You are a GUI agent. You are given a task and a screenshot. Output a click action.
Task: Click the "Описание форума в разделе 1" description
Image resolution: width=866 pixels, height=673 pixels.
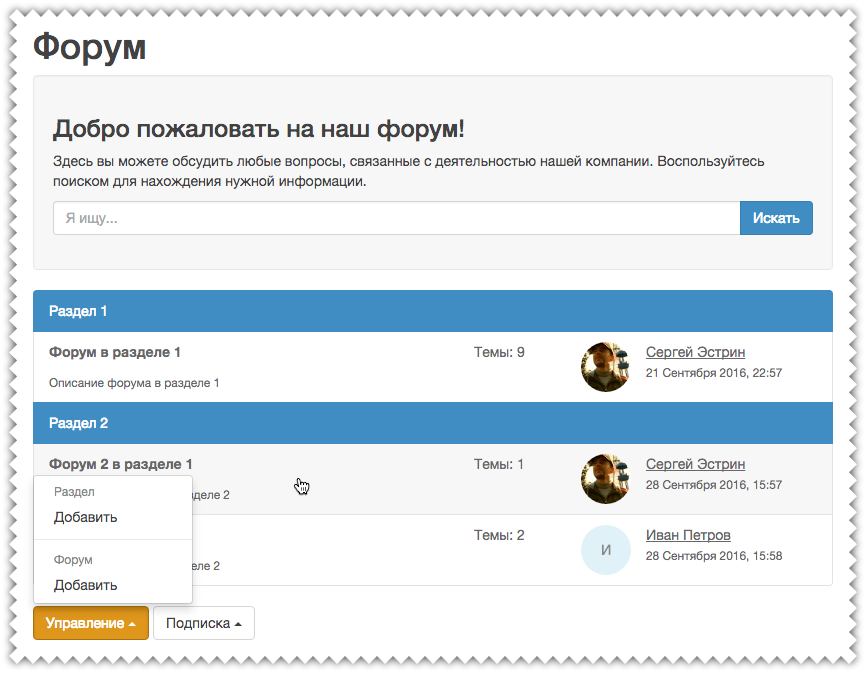click(x=134, y=383)
